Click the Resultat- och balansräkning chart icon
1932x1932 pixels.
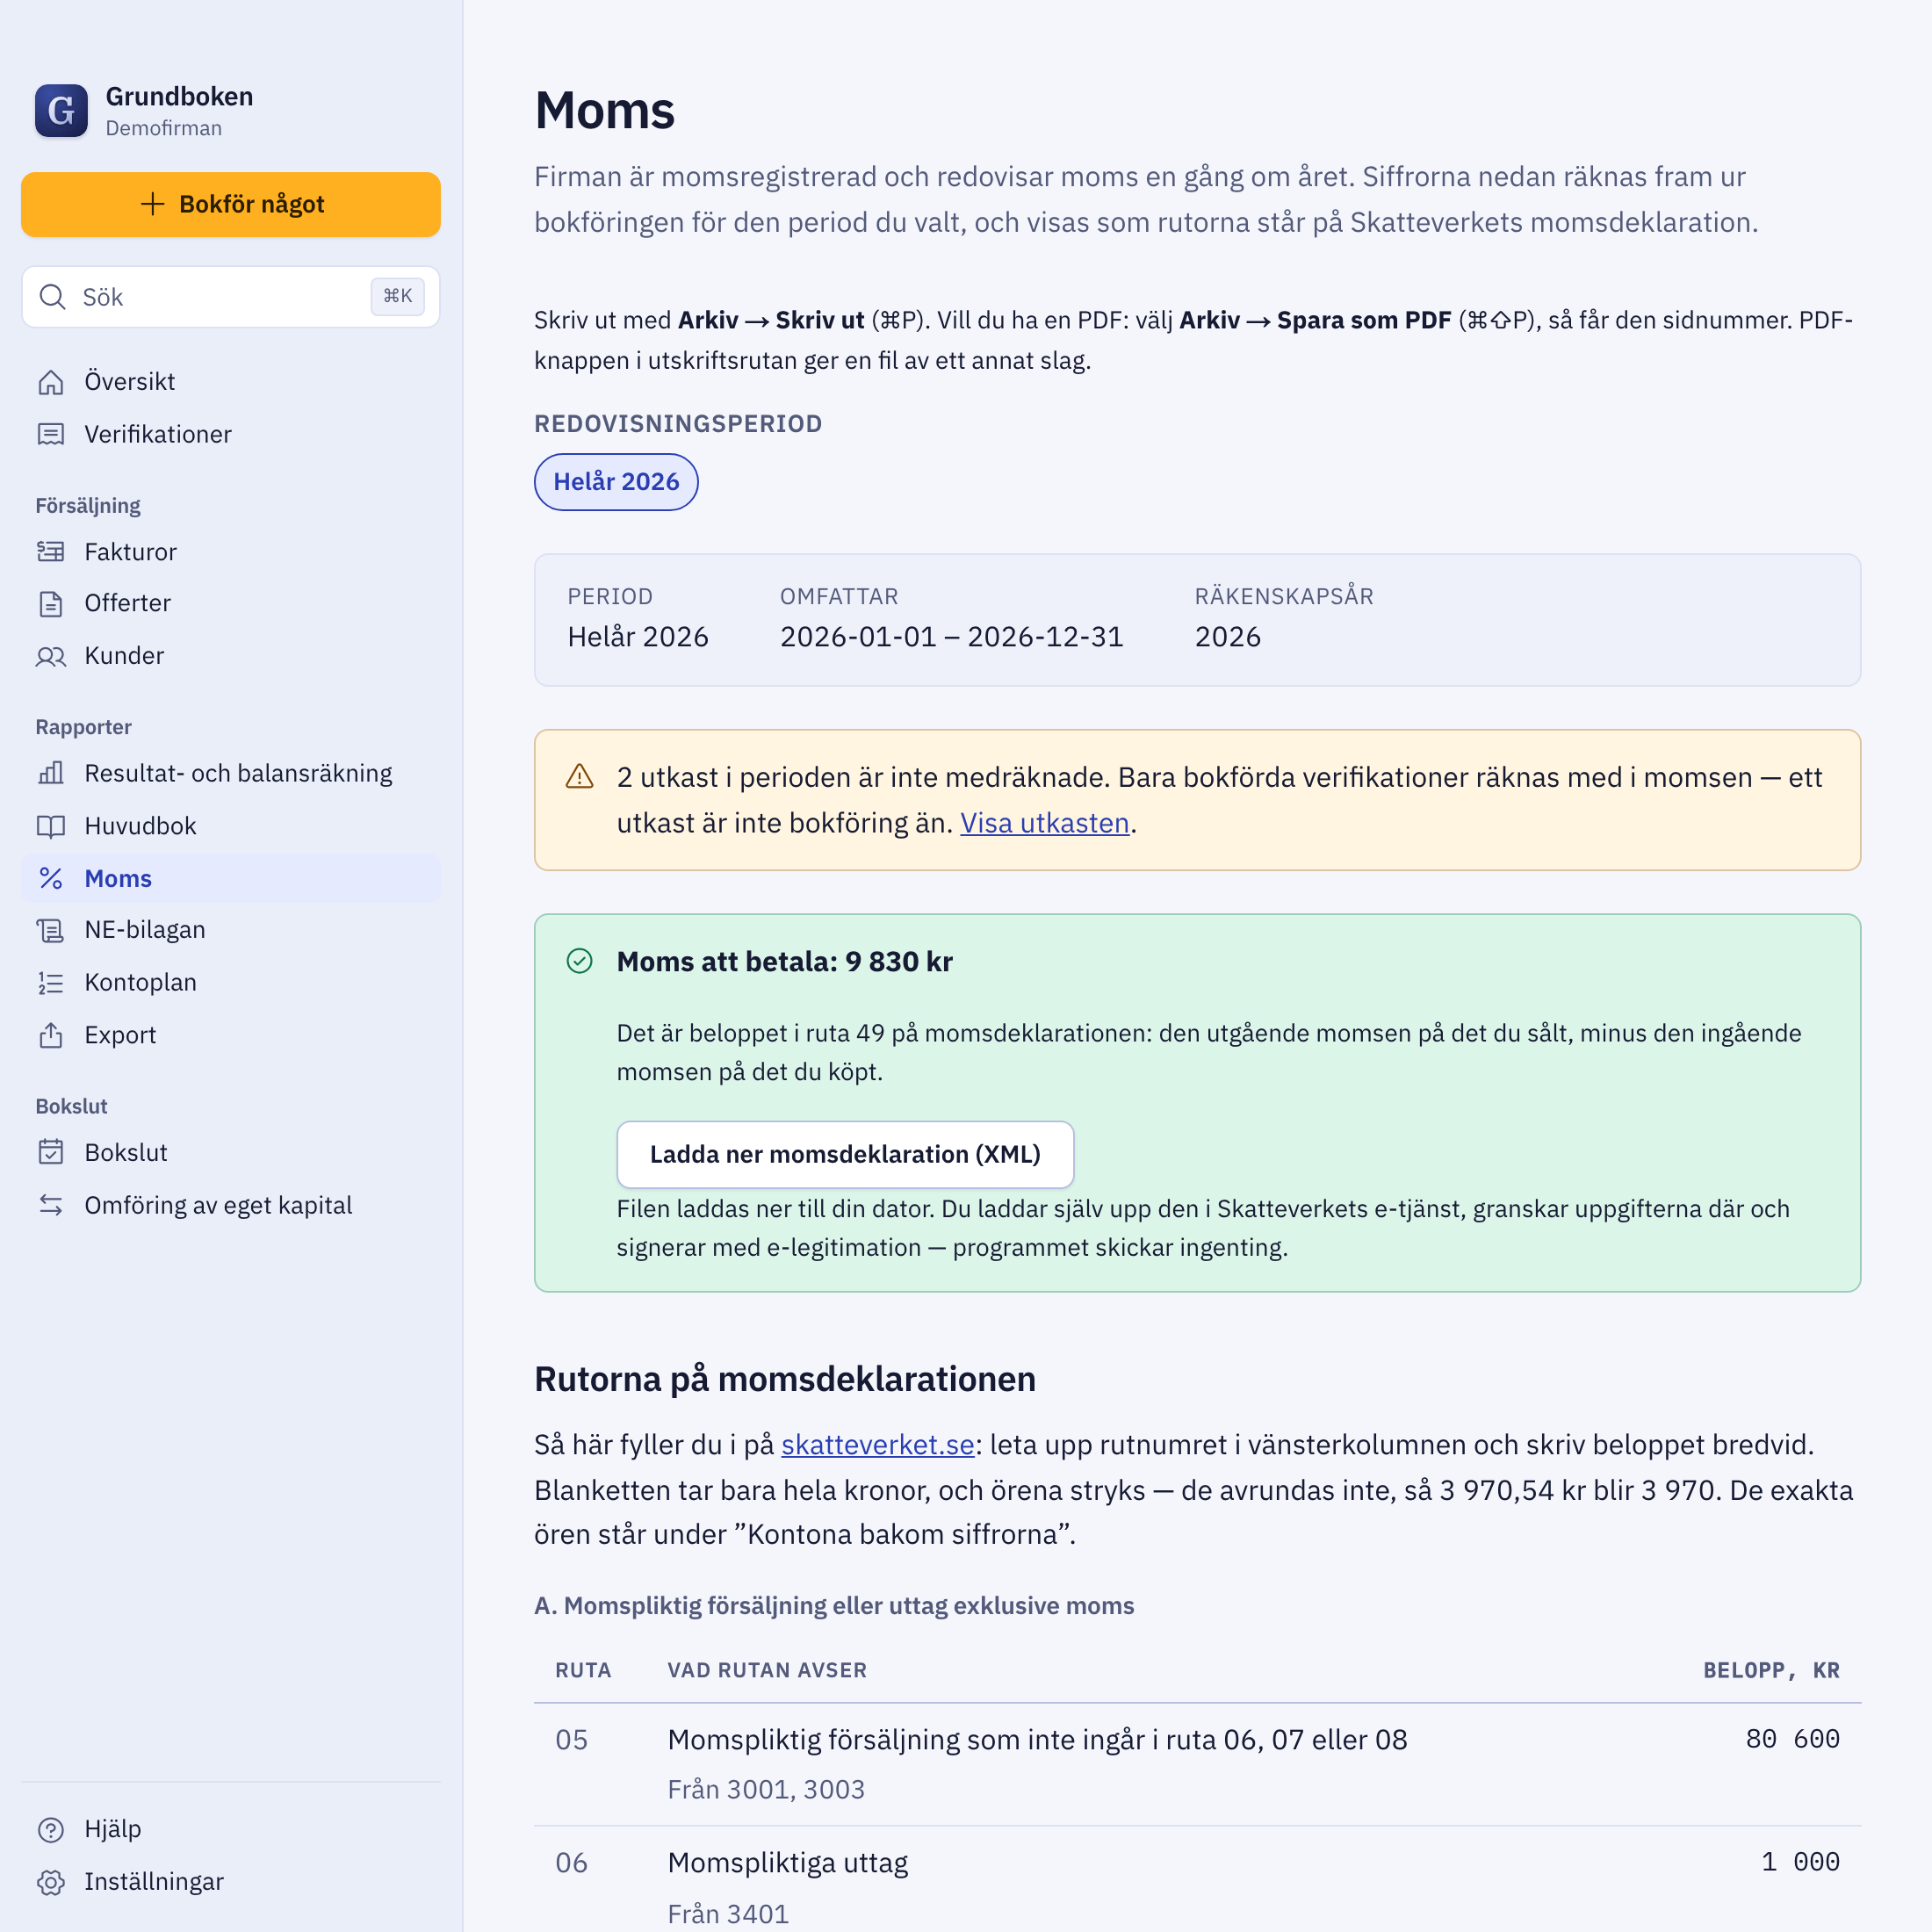pyautogui.click(x=51, y=773)
